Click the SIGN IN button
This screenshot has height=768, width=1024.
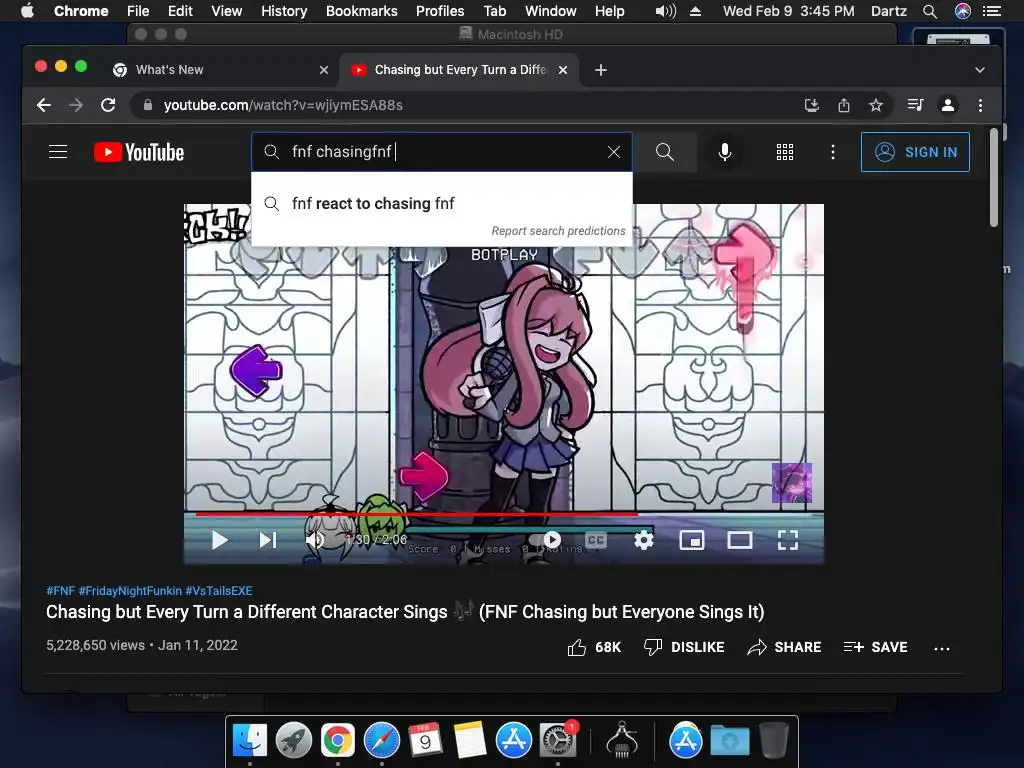(x=915, y=152)
